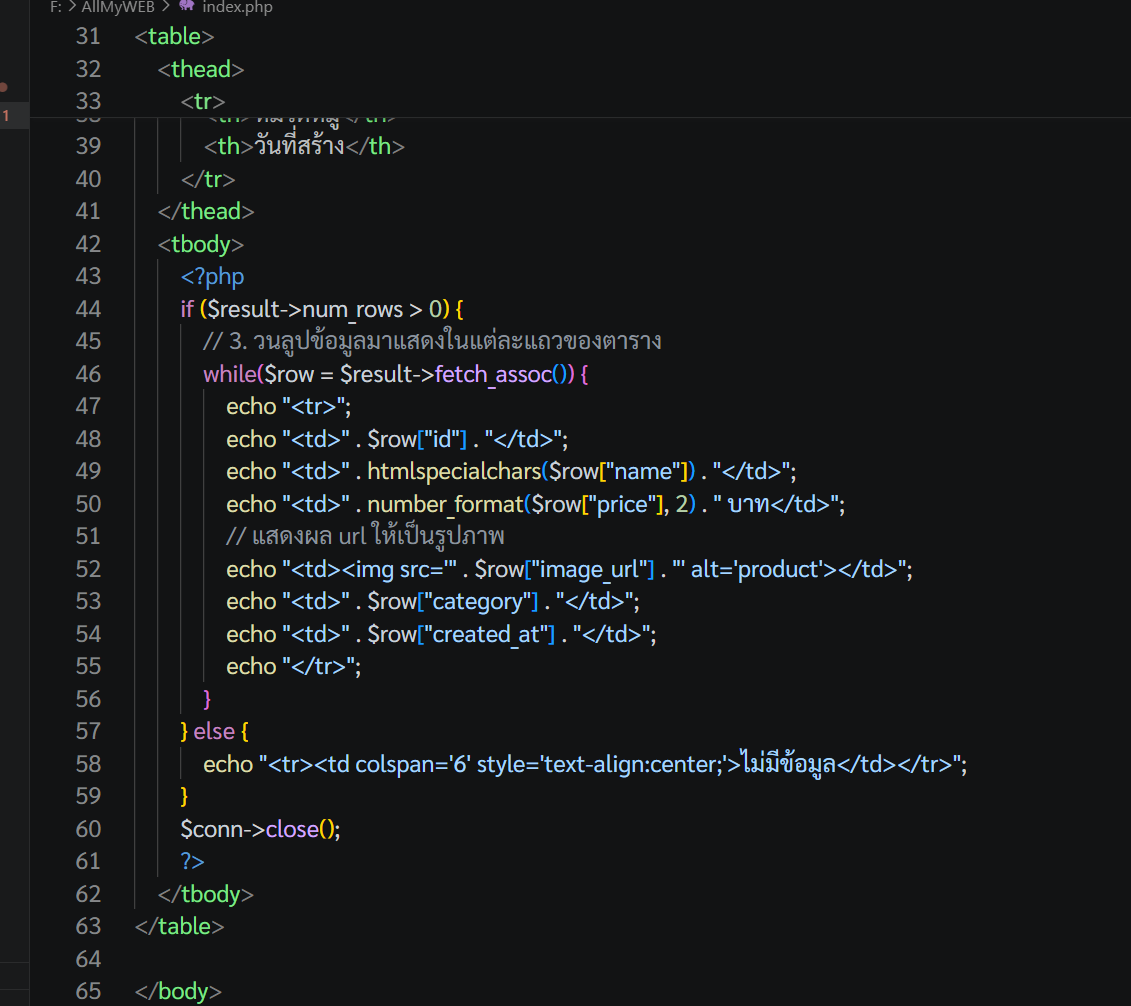Click the closing </thead> tag
1131x1006 pixels.
click(206, 211)
